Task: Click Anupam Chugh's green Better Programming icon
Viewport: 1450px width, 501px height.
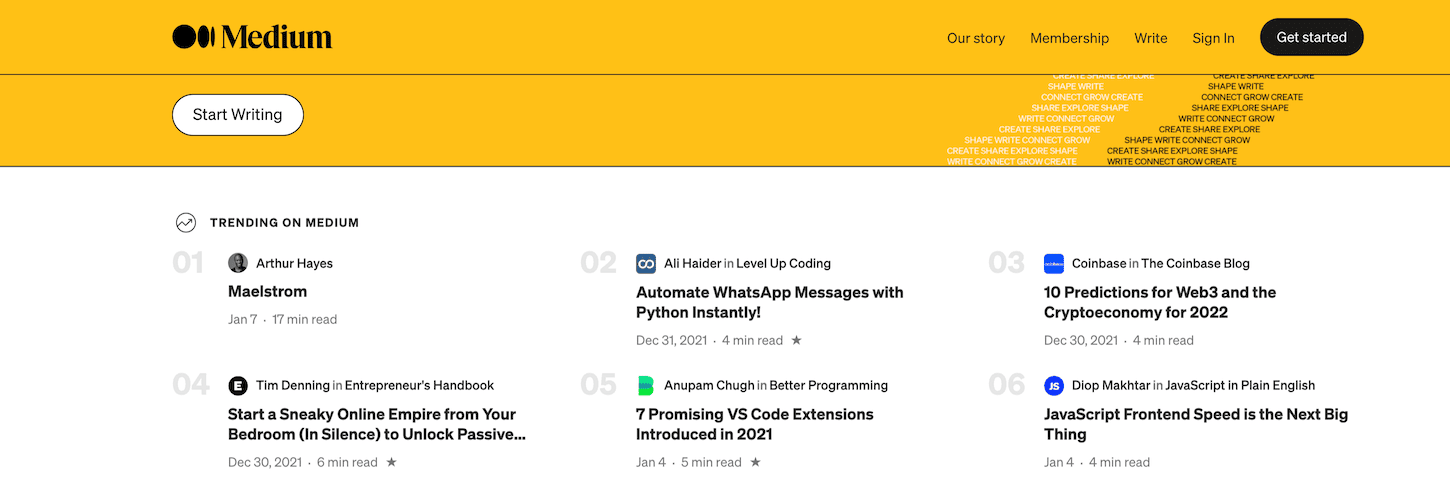Action: (x=646, y=385)
